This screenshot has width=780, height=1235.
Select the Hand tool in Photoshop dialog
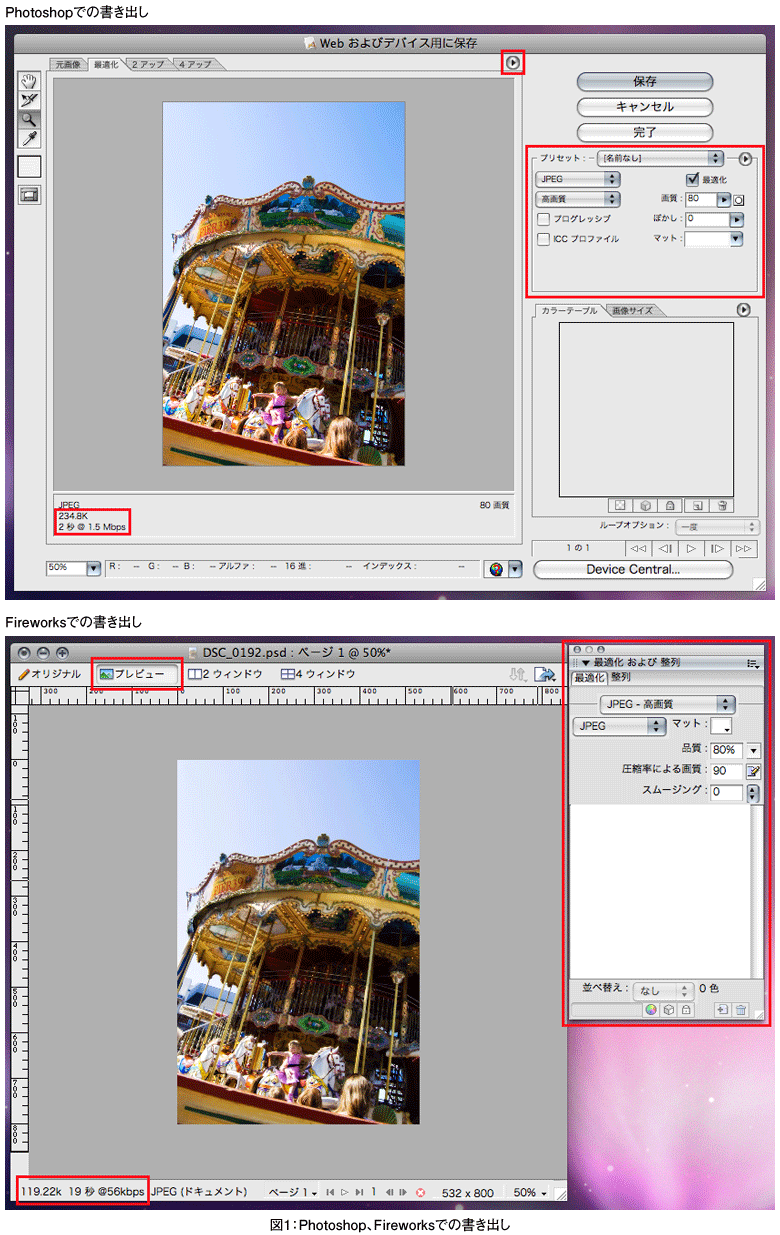point(29,82)
